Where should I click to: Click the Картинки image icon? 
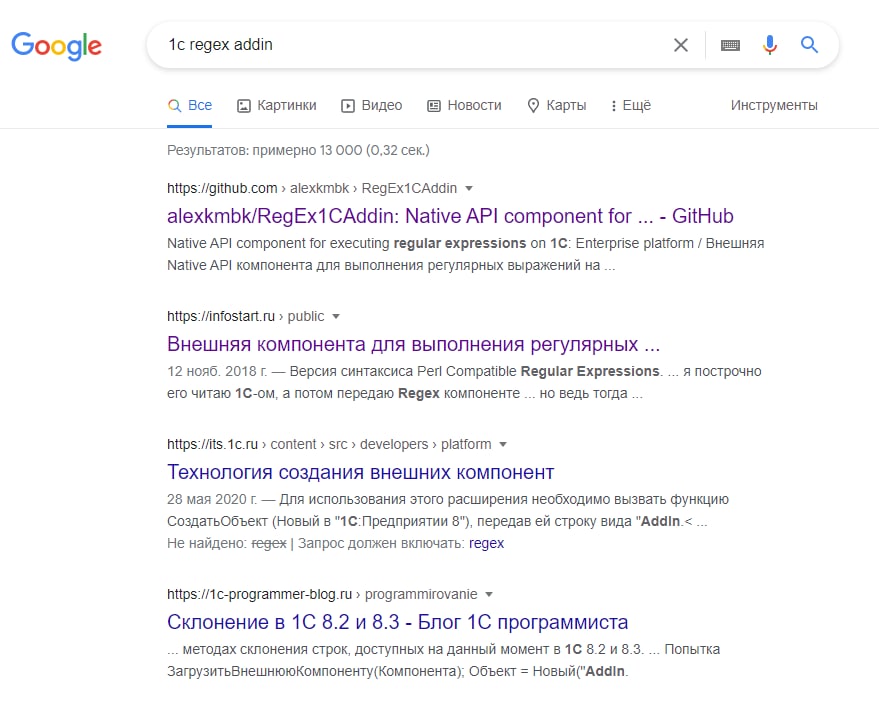243,106
